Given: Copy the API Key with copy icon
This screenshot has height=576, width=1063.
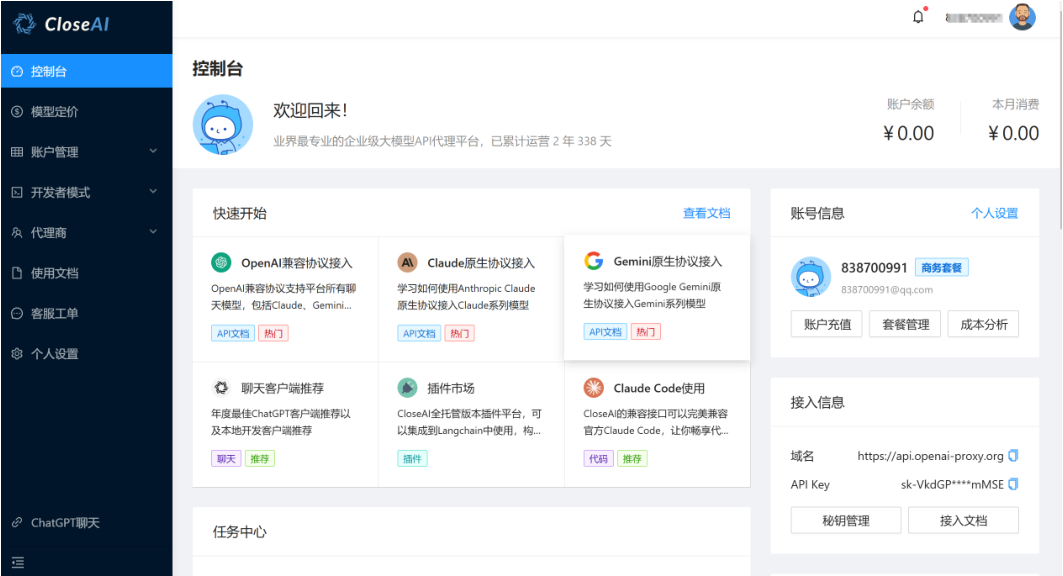Looking at the screenshot, I should click(x=1013, y=484).
